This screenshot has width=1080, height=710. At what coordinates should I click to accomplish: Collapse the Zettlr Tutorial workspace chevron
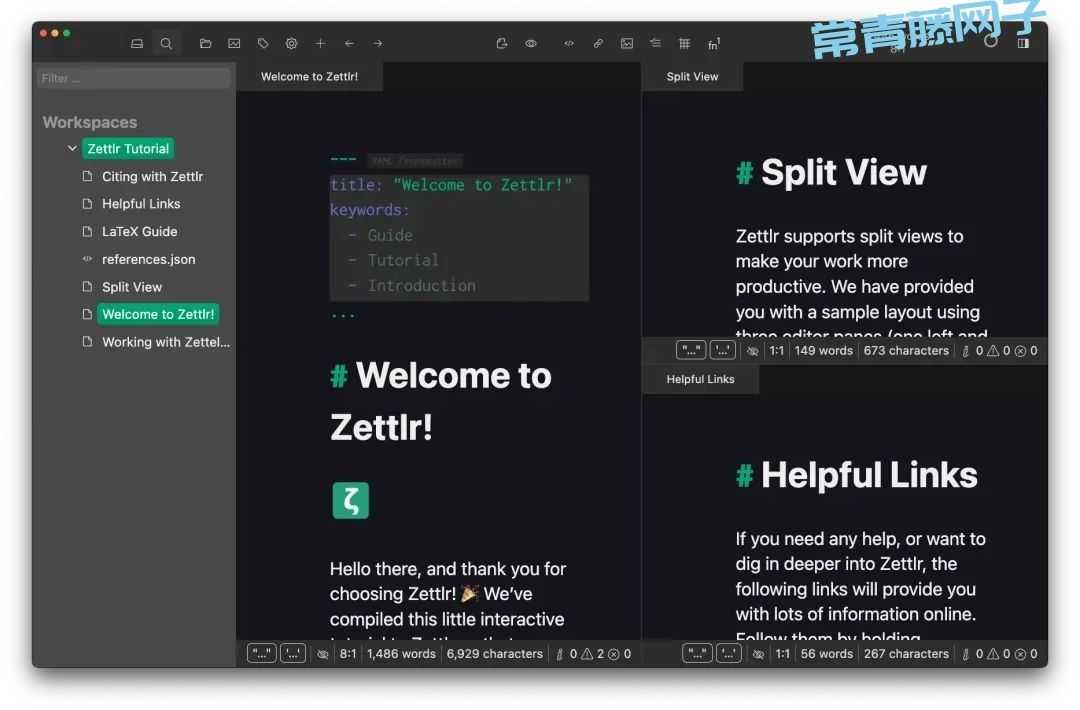click(72, 148)
